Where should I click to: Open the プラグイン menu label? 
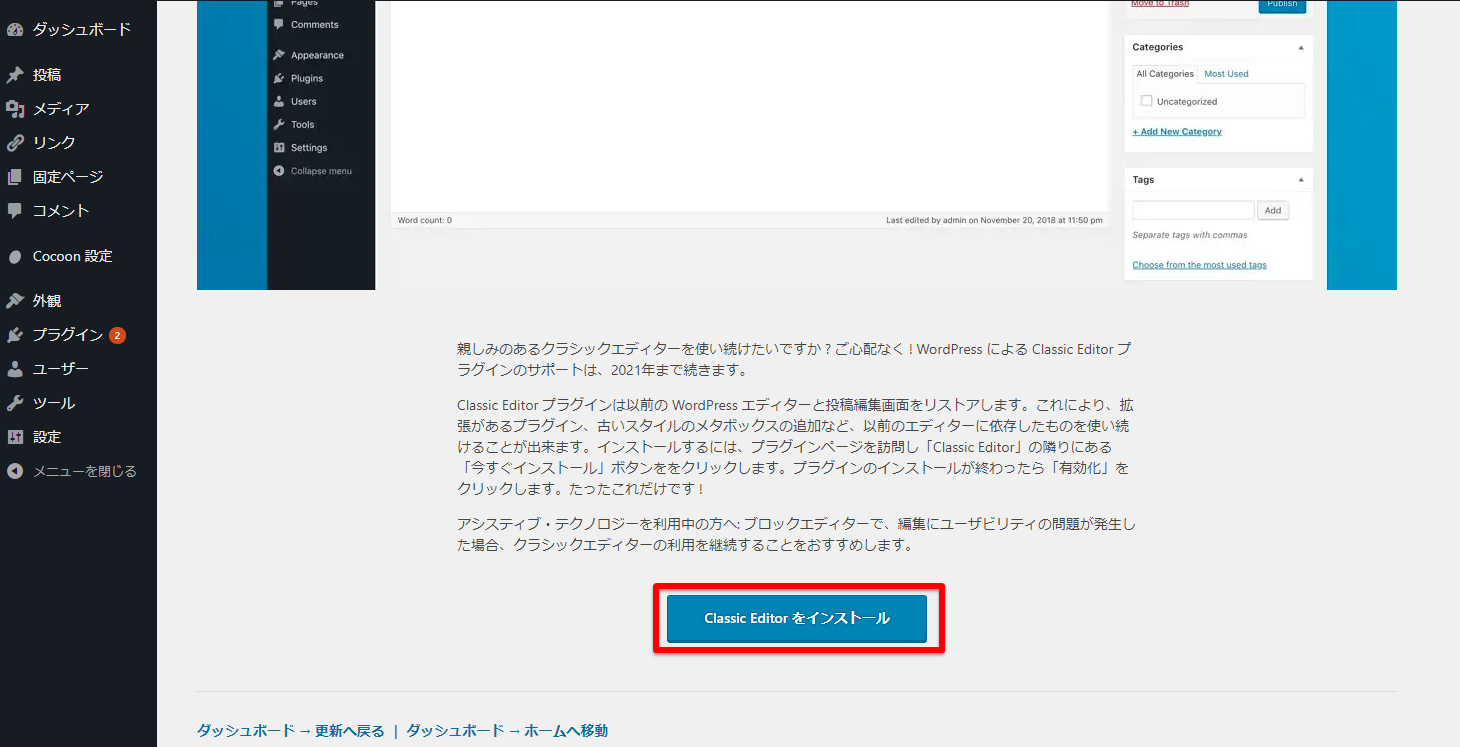tap(68, 335)
